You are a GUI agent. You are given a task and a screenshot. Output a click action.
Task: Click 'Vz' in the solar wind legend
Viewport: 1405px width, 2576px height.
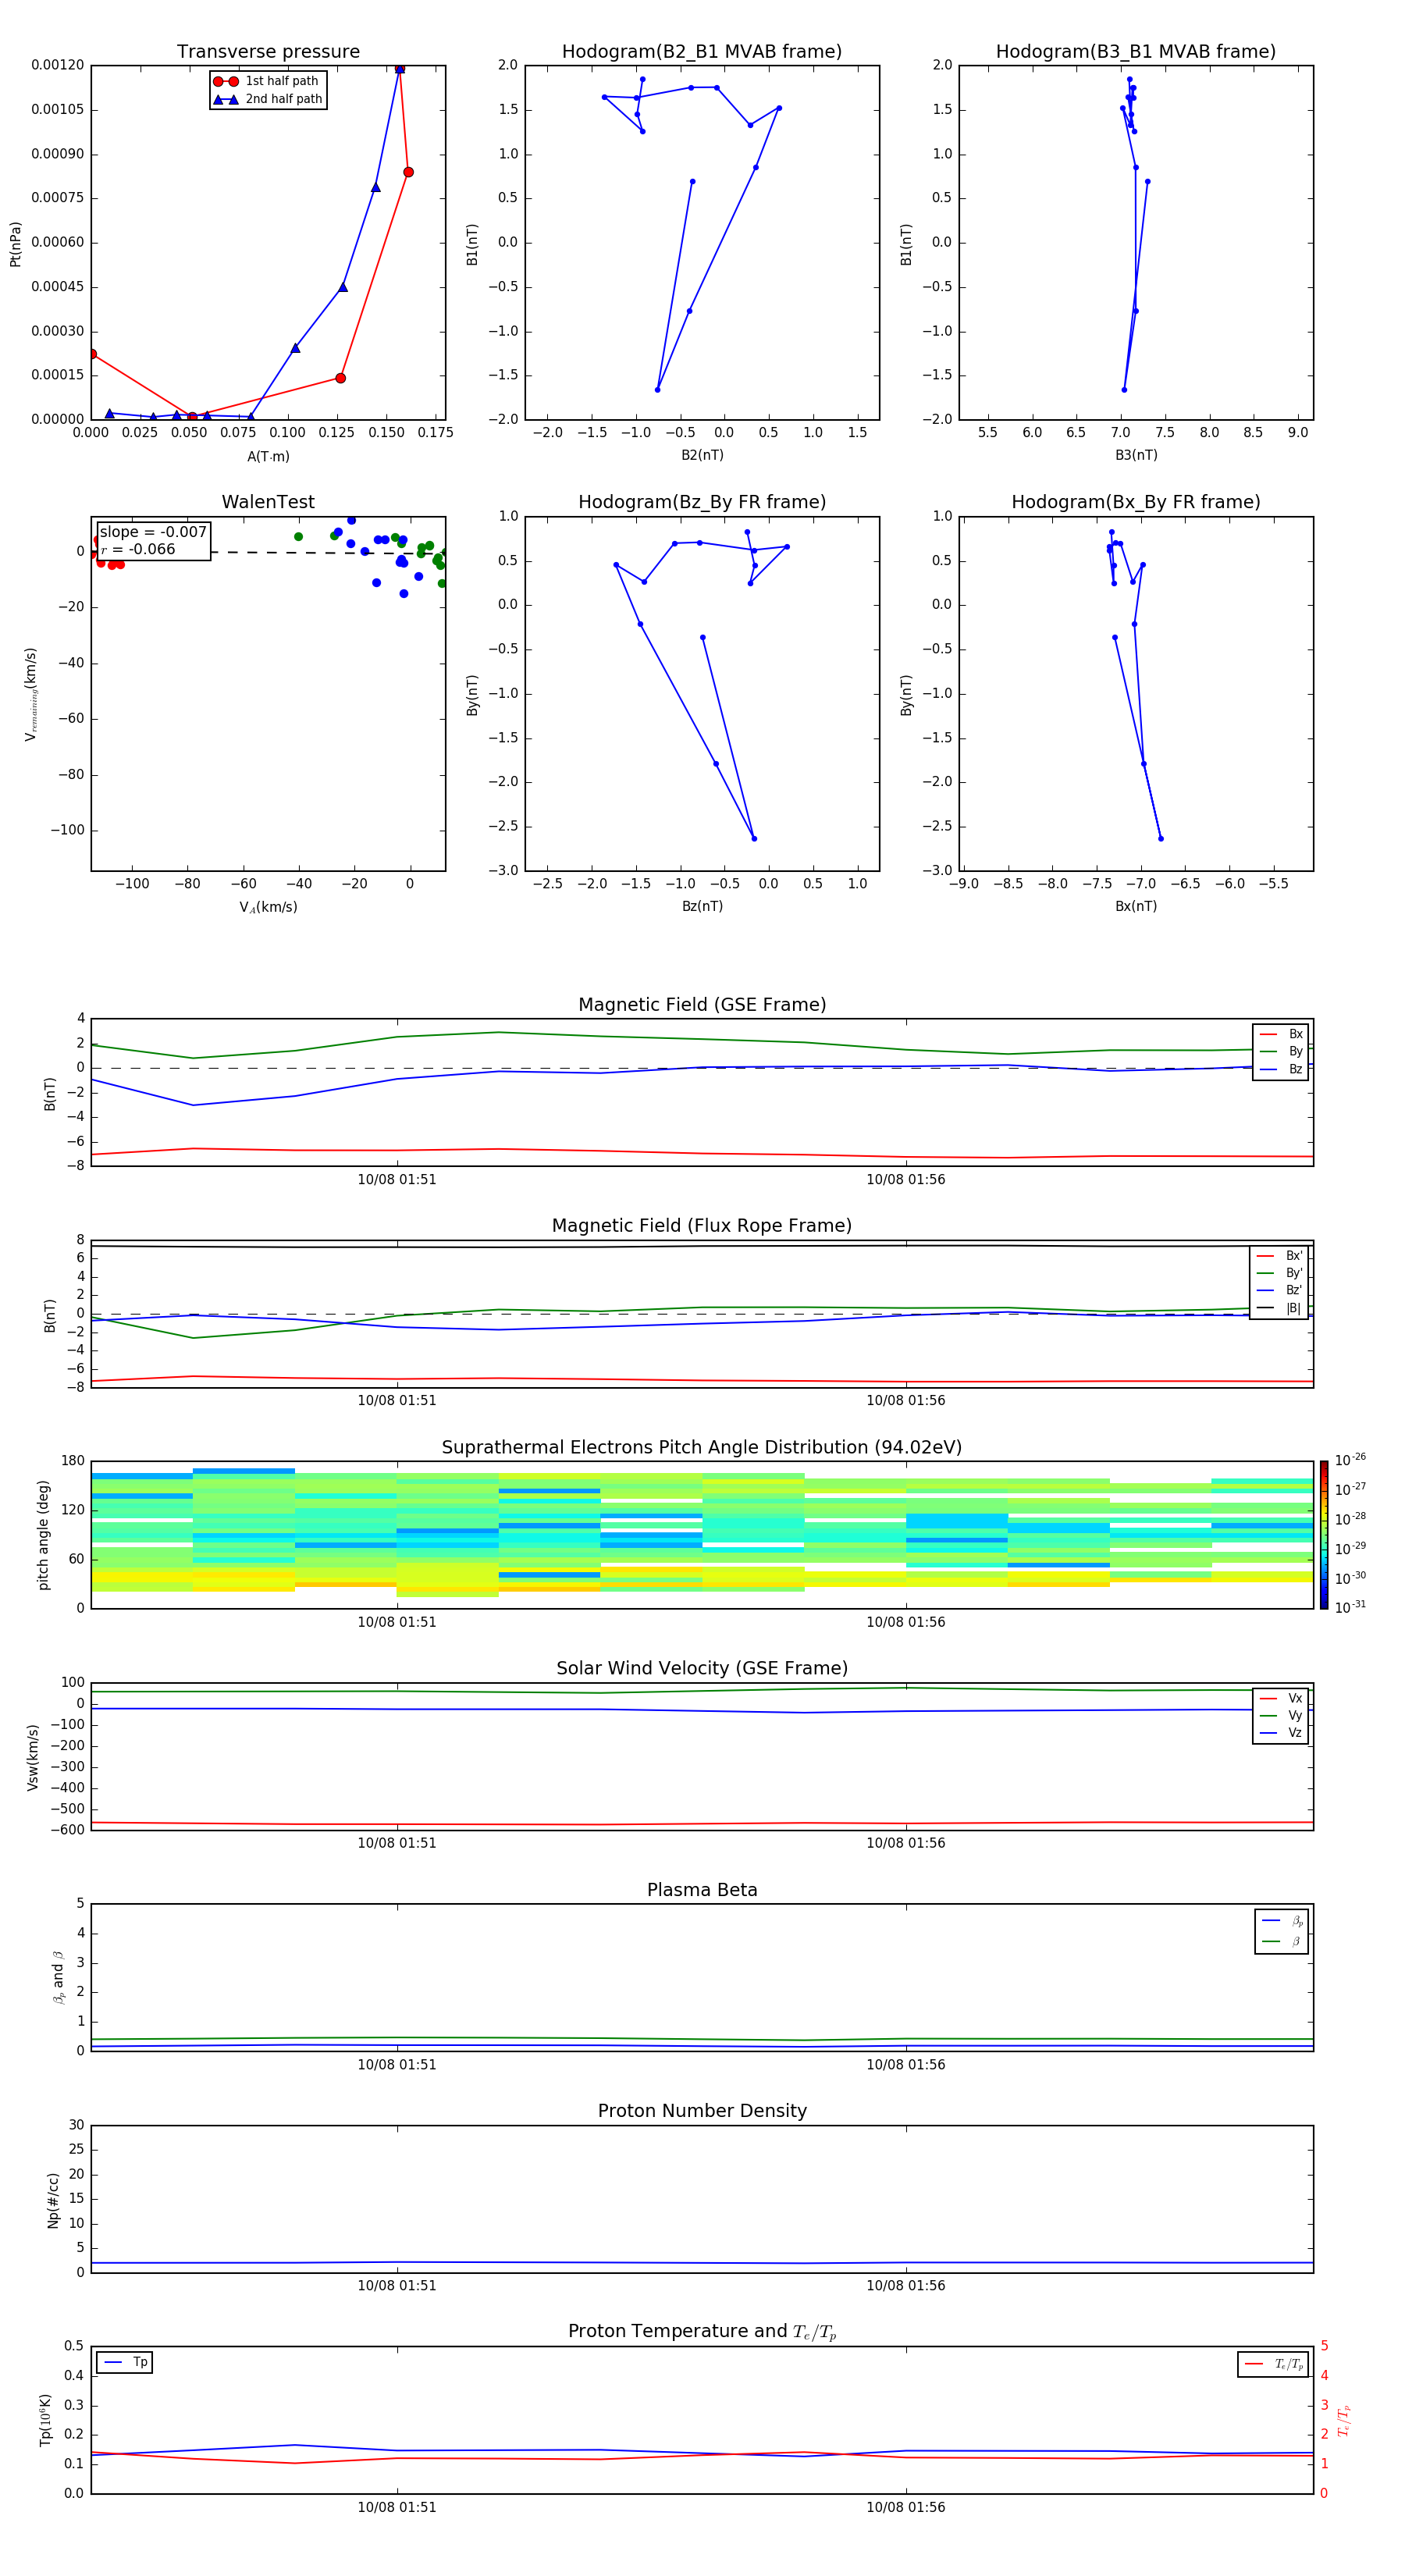click(x=1281, y=1733)
